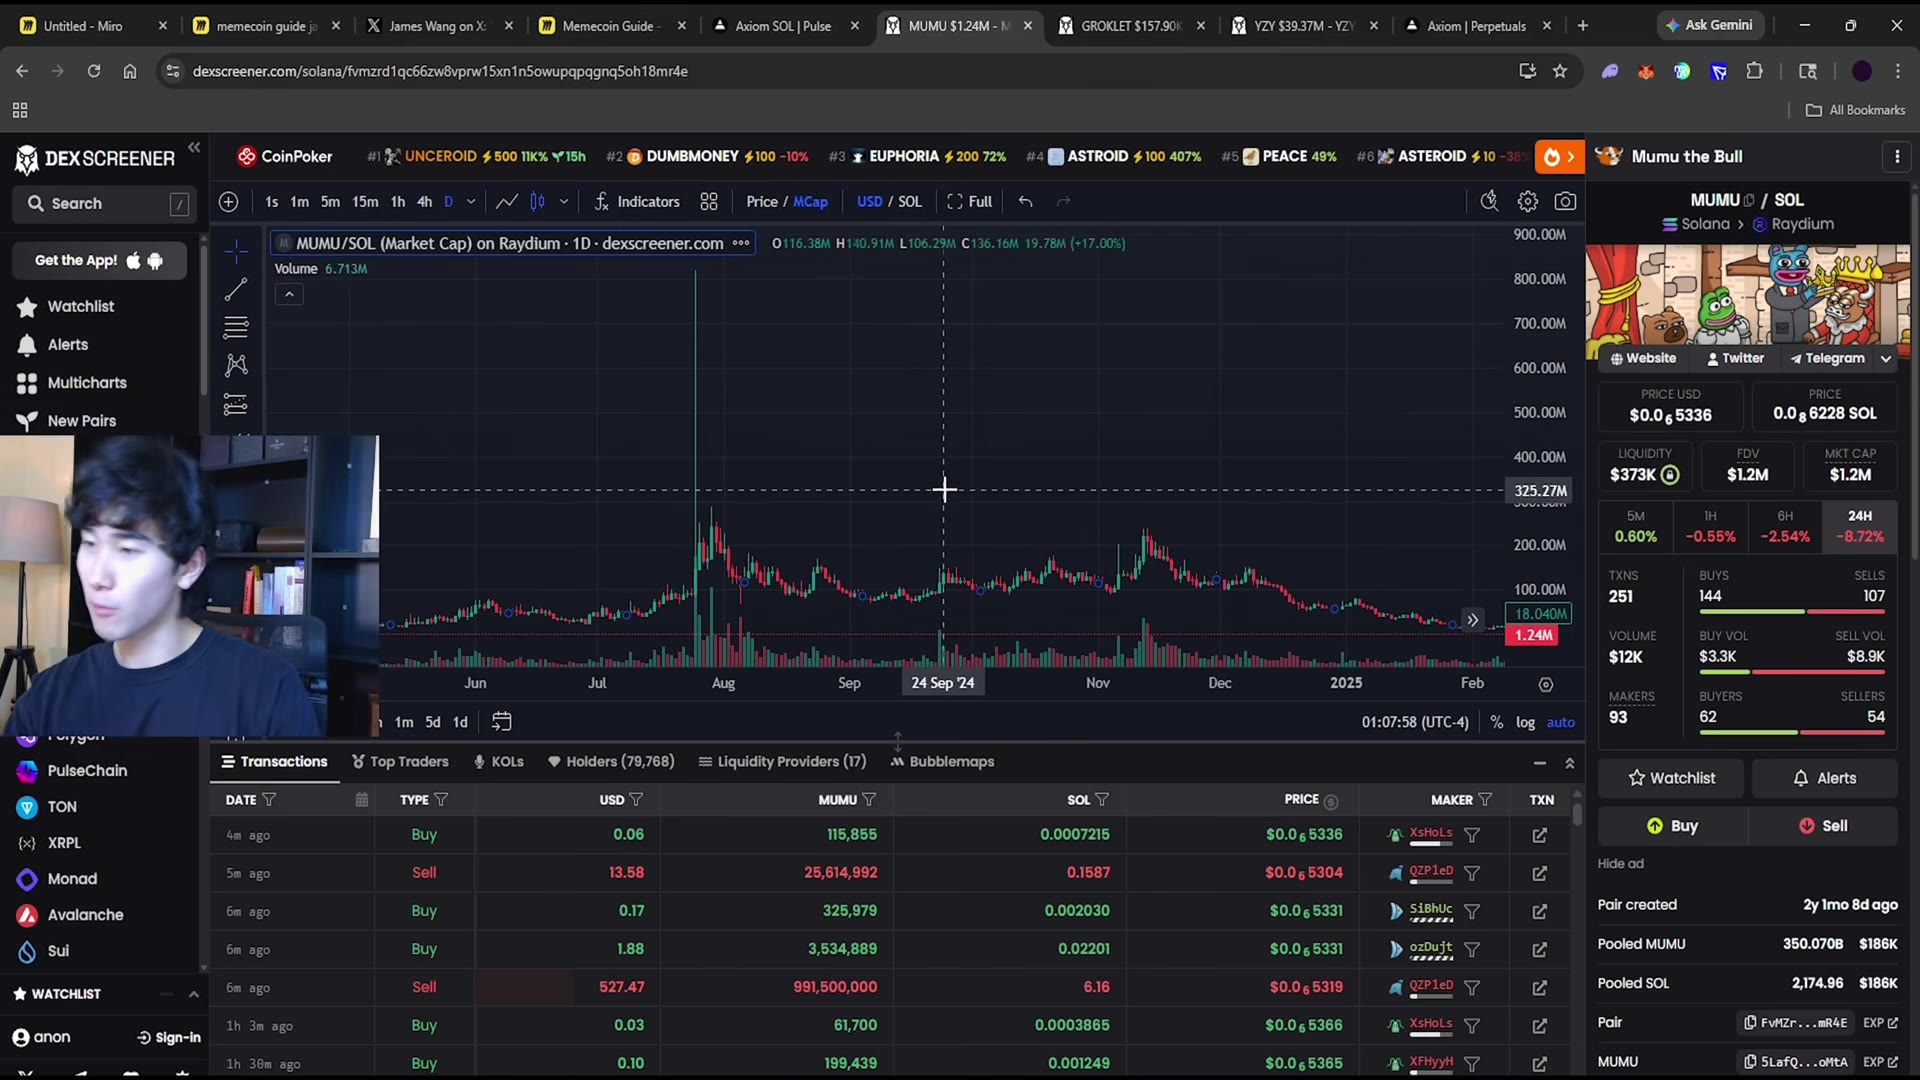Switch to Axiom SOL | Pulse browser tab
This screenshot has width=1920, height=1080.
click(783, 26)
